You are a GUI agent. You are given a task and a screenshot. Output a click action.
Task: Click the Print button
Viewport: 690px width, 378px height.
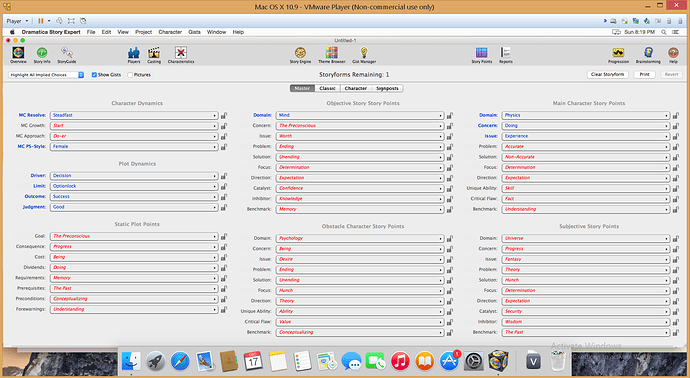645,75
